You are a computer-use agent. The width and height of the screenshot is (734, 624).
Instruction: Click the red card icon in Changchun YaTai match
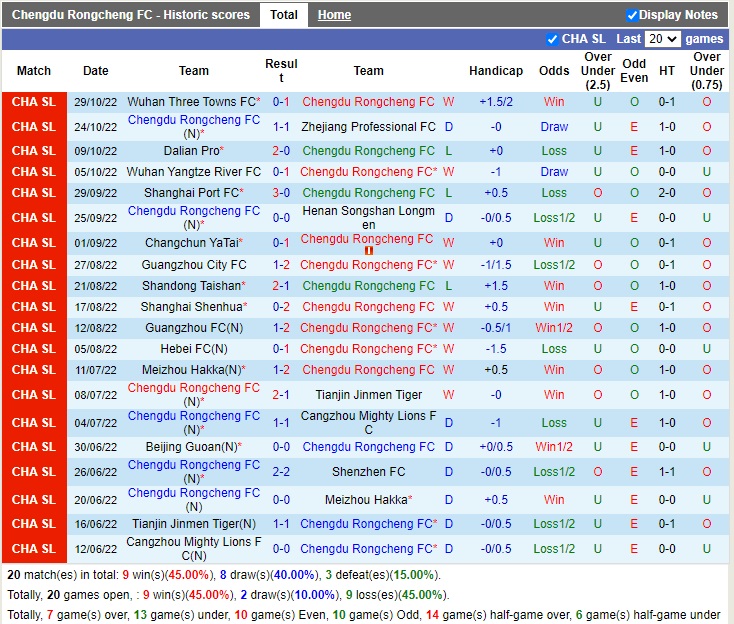368,251
